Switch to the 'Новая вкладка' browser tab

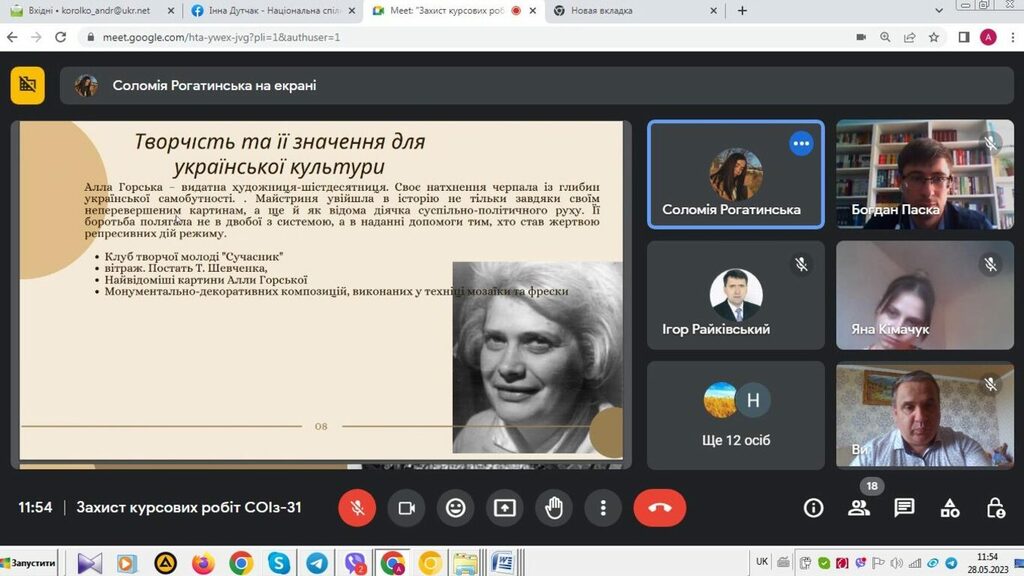tap(630, 11)
